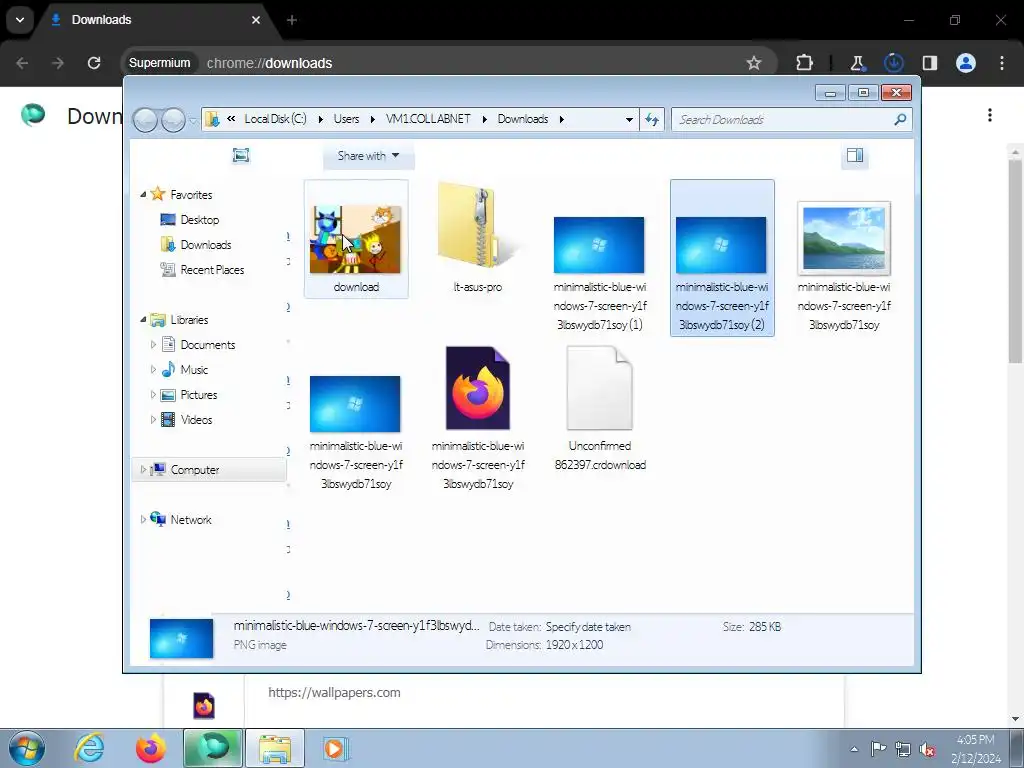Open the Windows Start menu

tap(26, 748)
